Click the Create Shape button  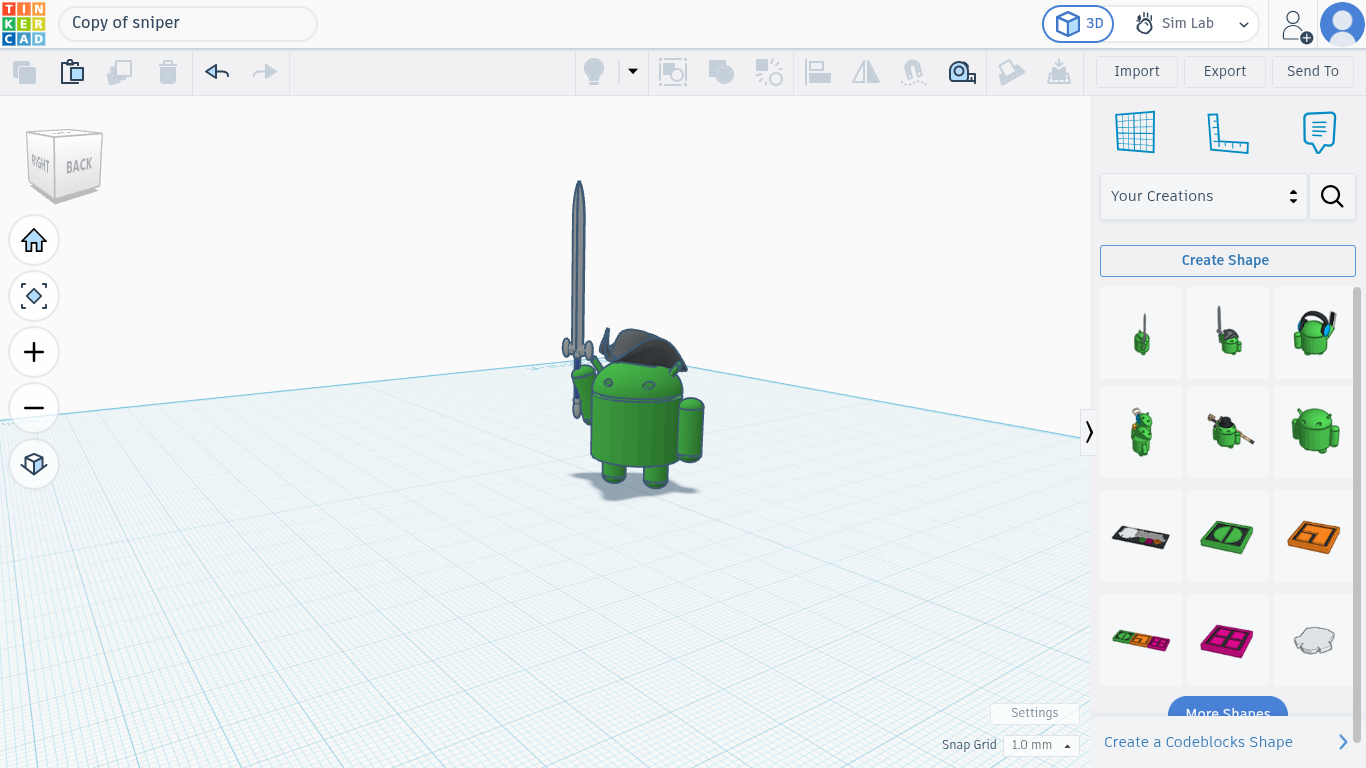point(1228,260)
